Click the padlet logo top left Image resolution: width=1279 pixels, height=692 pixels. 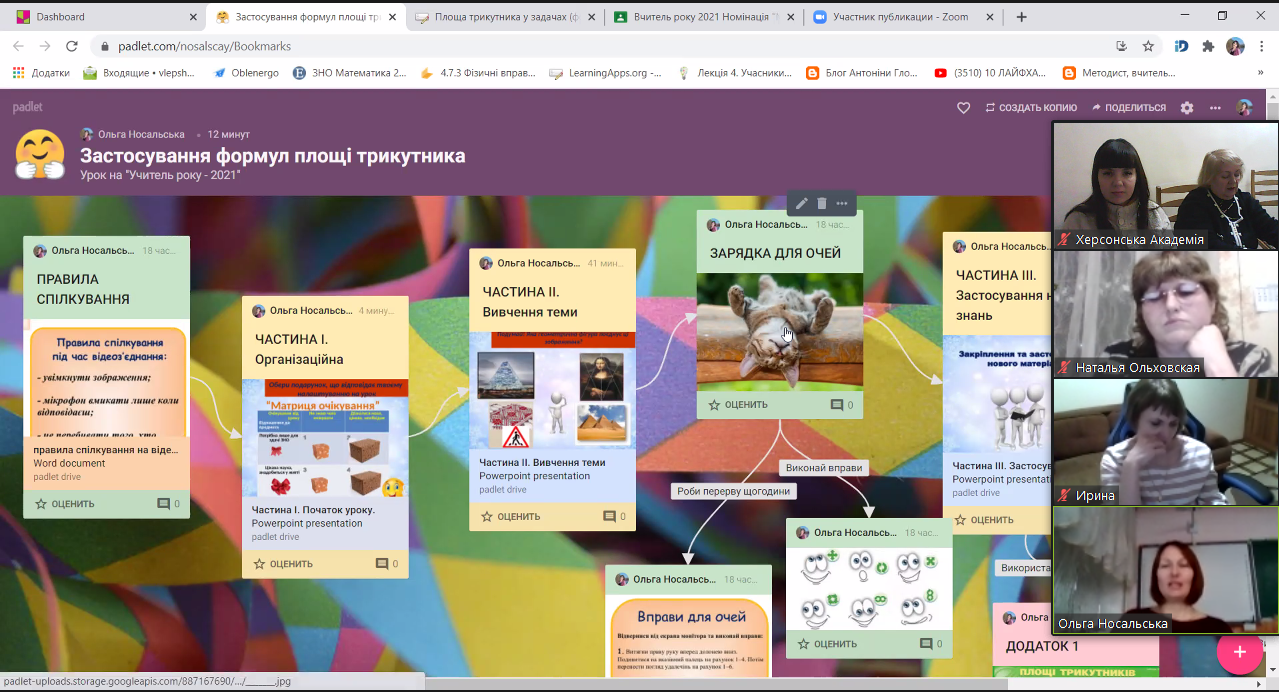[28, 107]
